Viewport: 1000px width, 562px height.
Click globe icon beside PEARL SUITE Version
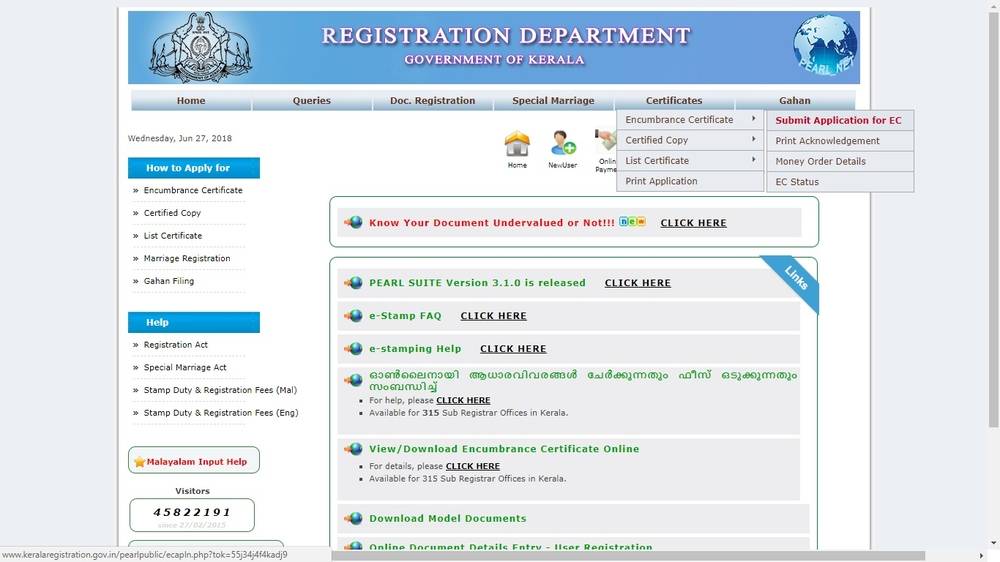click(x=353, y=283)
